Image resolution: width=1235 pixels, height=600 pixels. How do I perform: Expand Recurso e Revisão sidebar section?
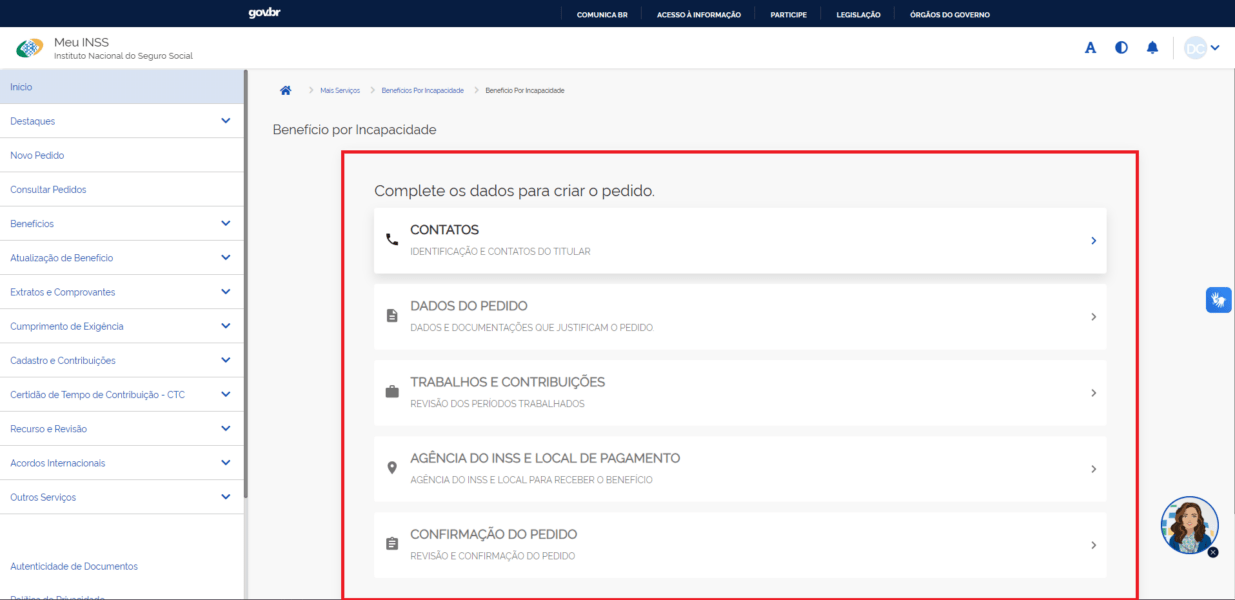(x=225, y=429)
